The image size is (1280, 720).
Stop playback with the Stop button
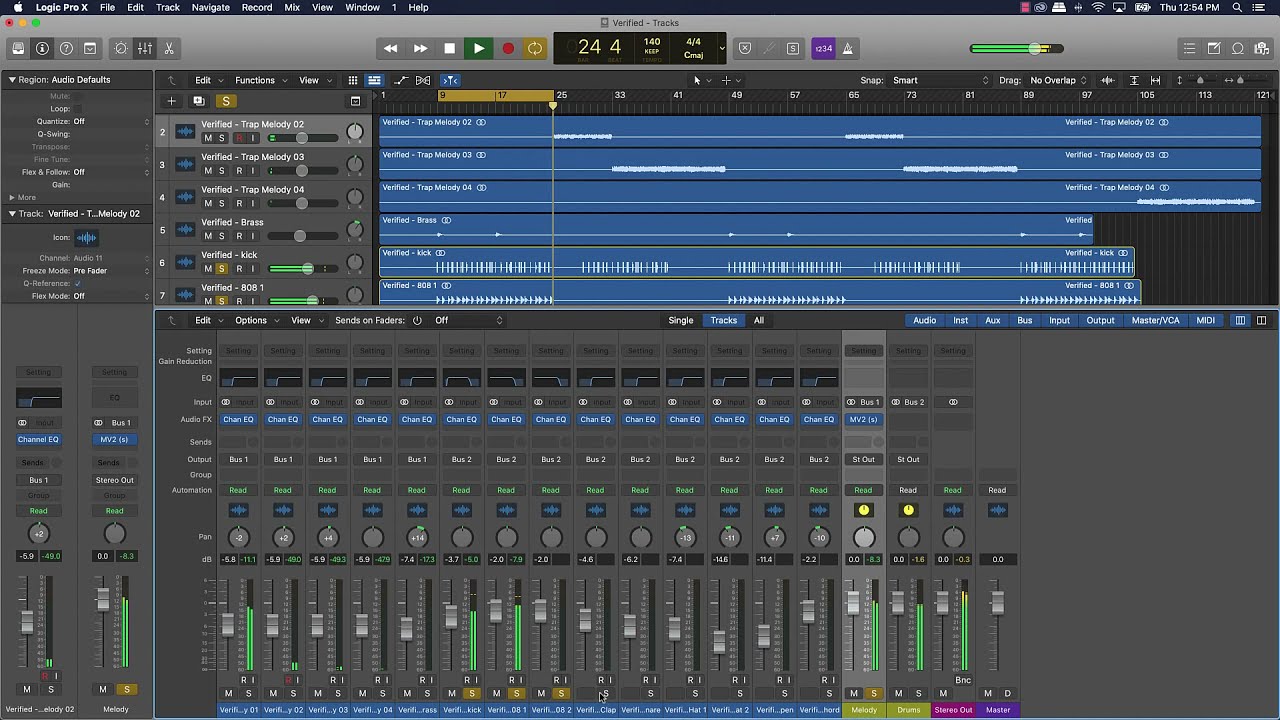450,48
